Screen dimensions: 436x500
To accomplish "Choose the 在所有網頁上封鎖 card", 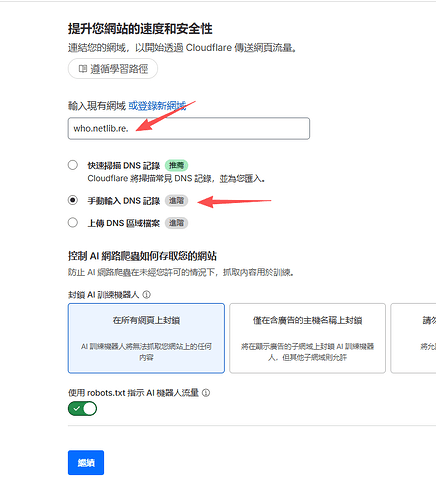I will pos(146,338).
